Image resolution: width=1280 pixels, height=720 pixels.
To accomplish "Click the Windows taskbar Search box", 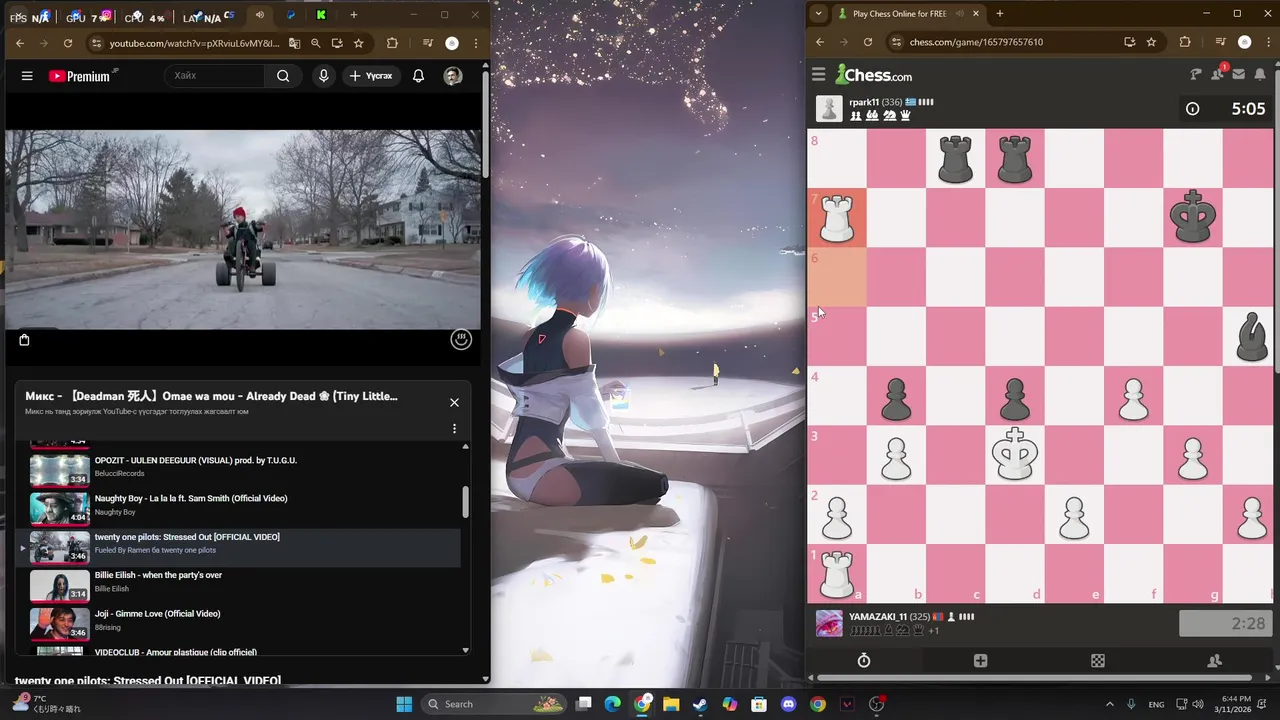I will click(x=495, y=704).
